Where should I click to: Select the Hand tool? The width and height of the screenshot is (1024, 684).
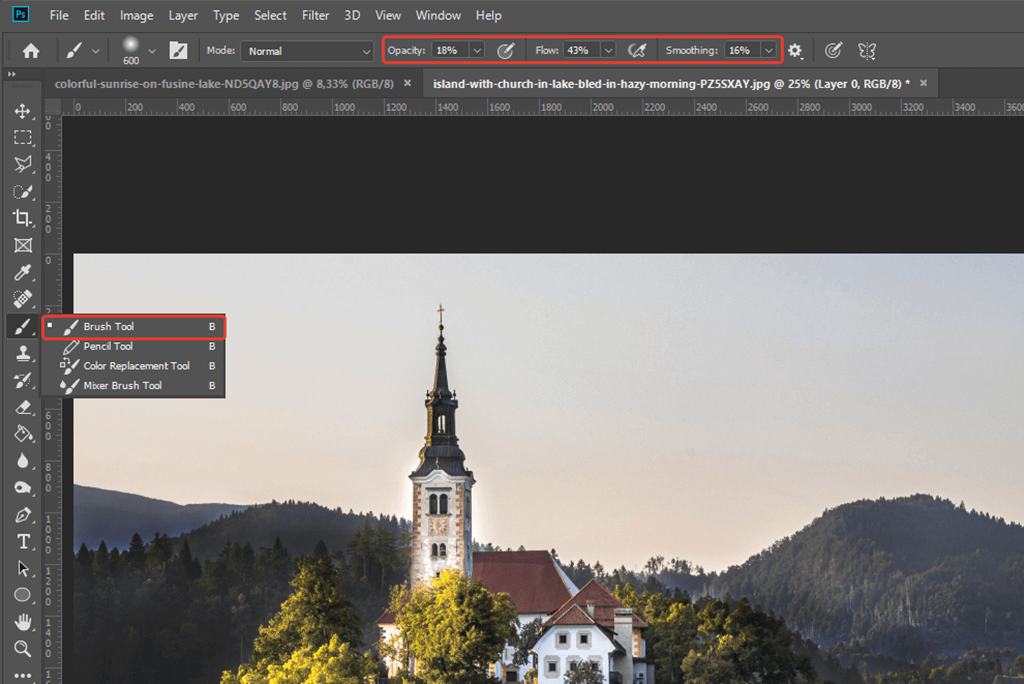[x=23, y=622]
